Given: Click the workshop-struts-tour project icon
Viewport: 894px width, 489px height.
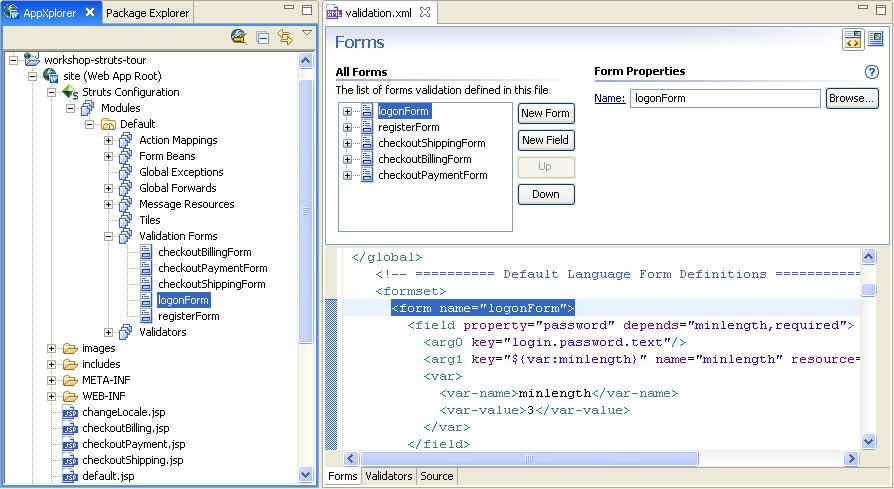Looking at the screenshot, I should [32, 60].
